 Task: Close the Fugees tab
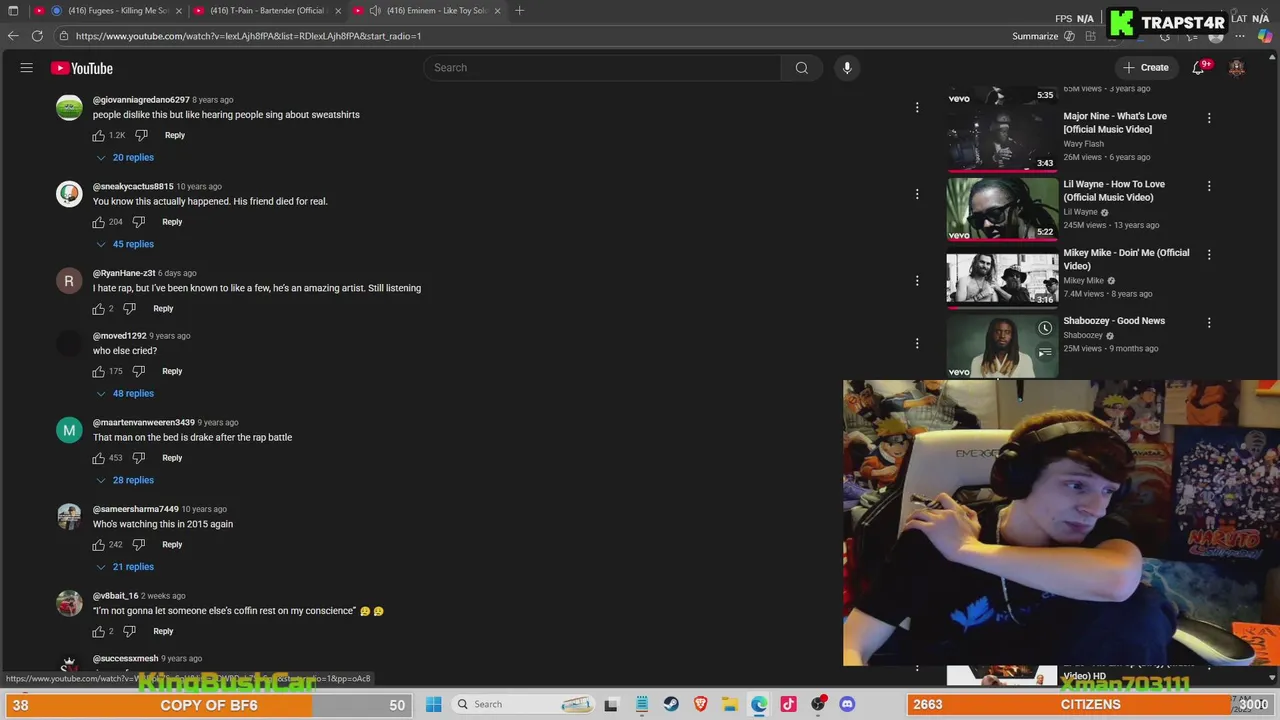tap(179, 10)
